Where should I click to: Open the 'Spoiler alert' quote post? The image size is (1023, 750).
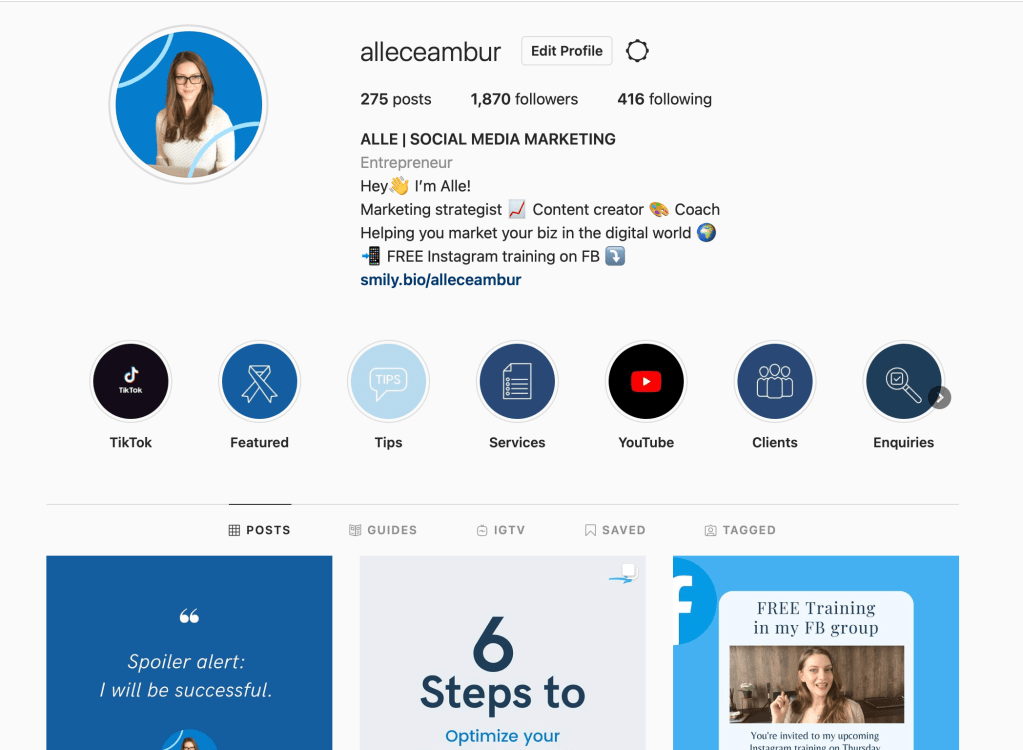[x=189, y=653]
